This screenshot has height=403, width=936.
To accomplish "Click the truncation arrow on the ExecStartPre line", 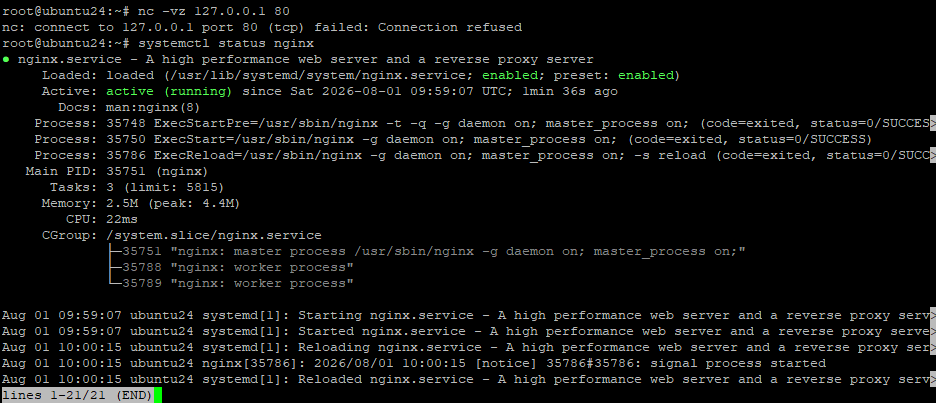I will (932, 124).
